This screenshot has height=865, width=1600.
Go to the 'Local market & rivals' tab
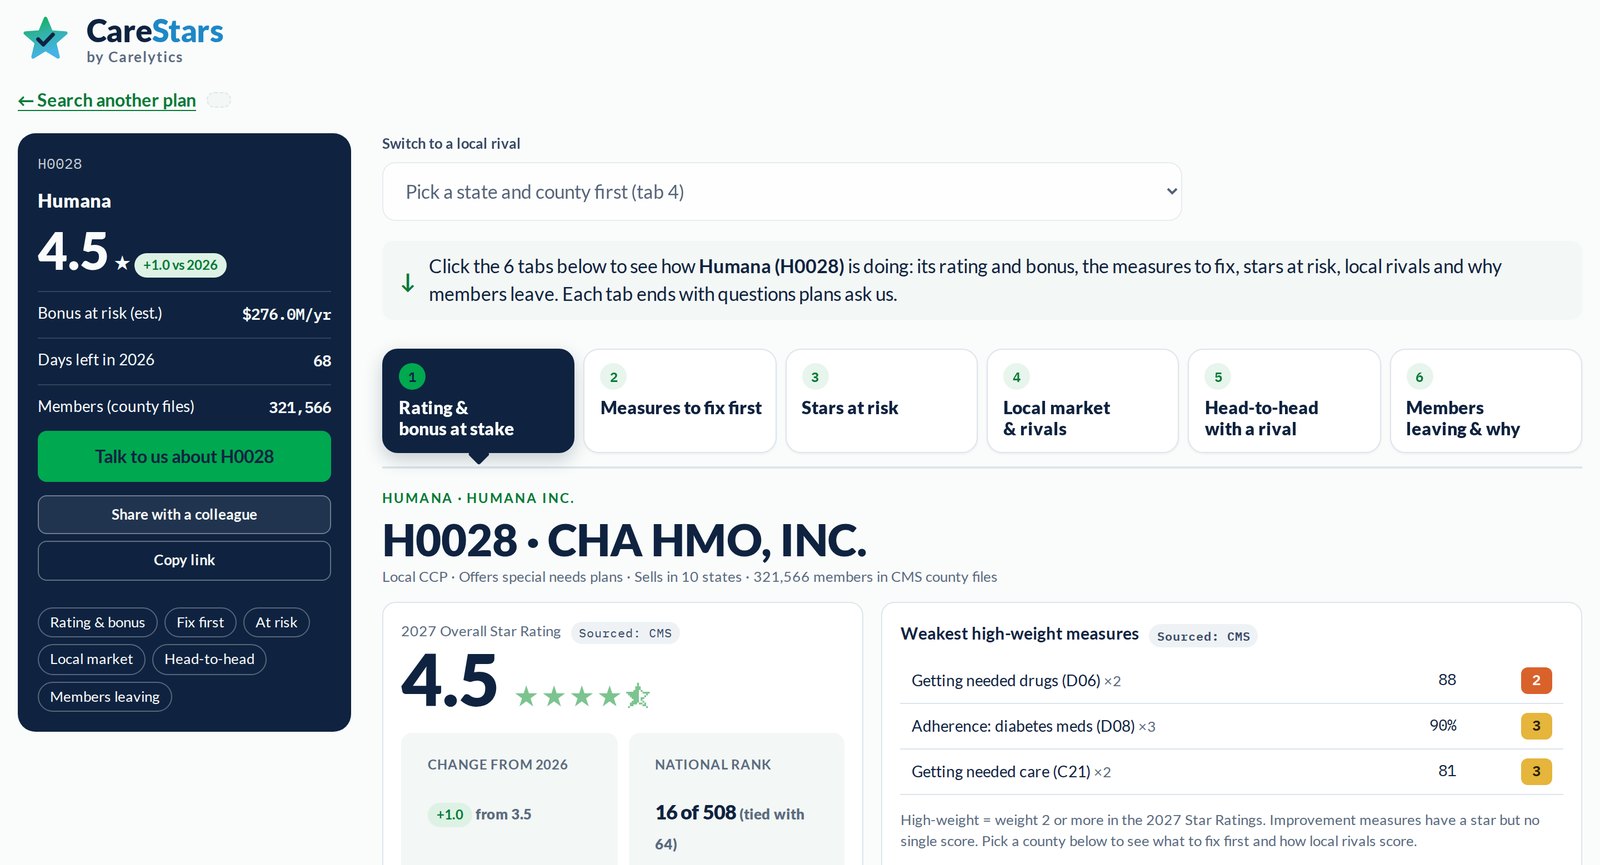(1082, 401)
